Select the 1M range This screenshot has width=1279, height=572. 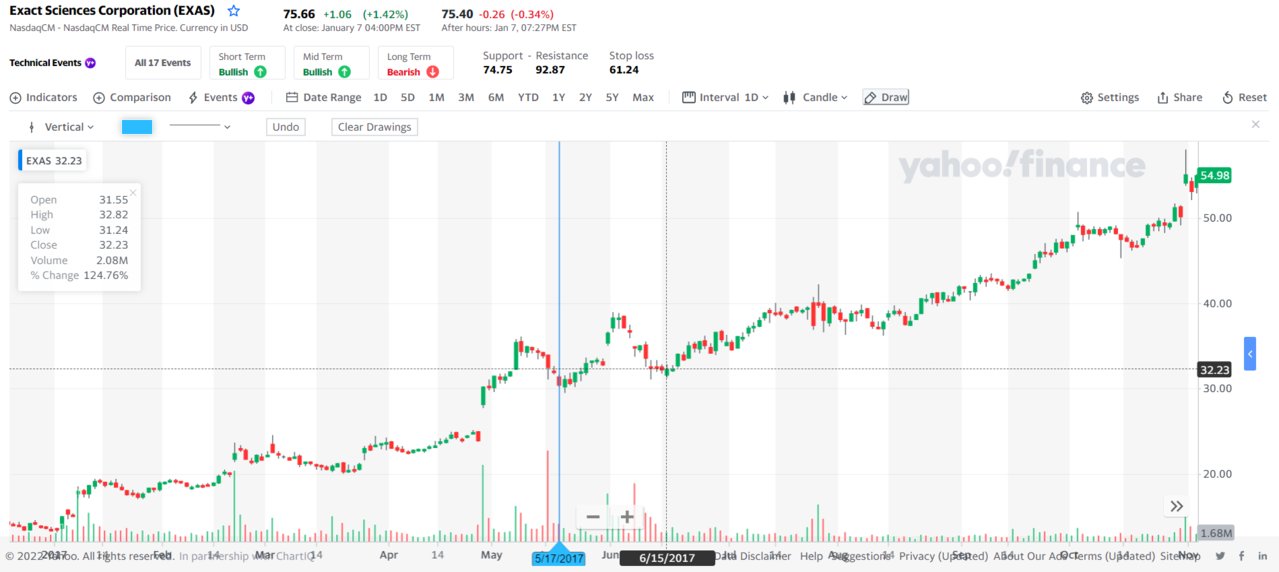[436, 97]
